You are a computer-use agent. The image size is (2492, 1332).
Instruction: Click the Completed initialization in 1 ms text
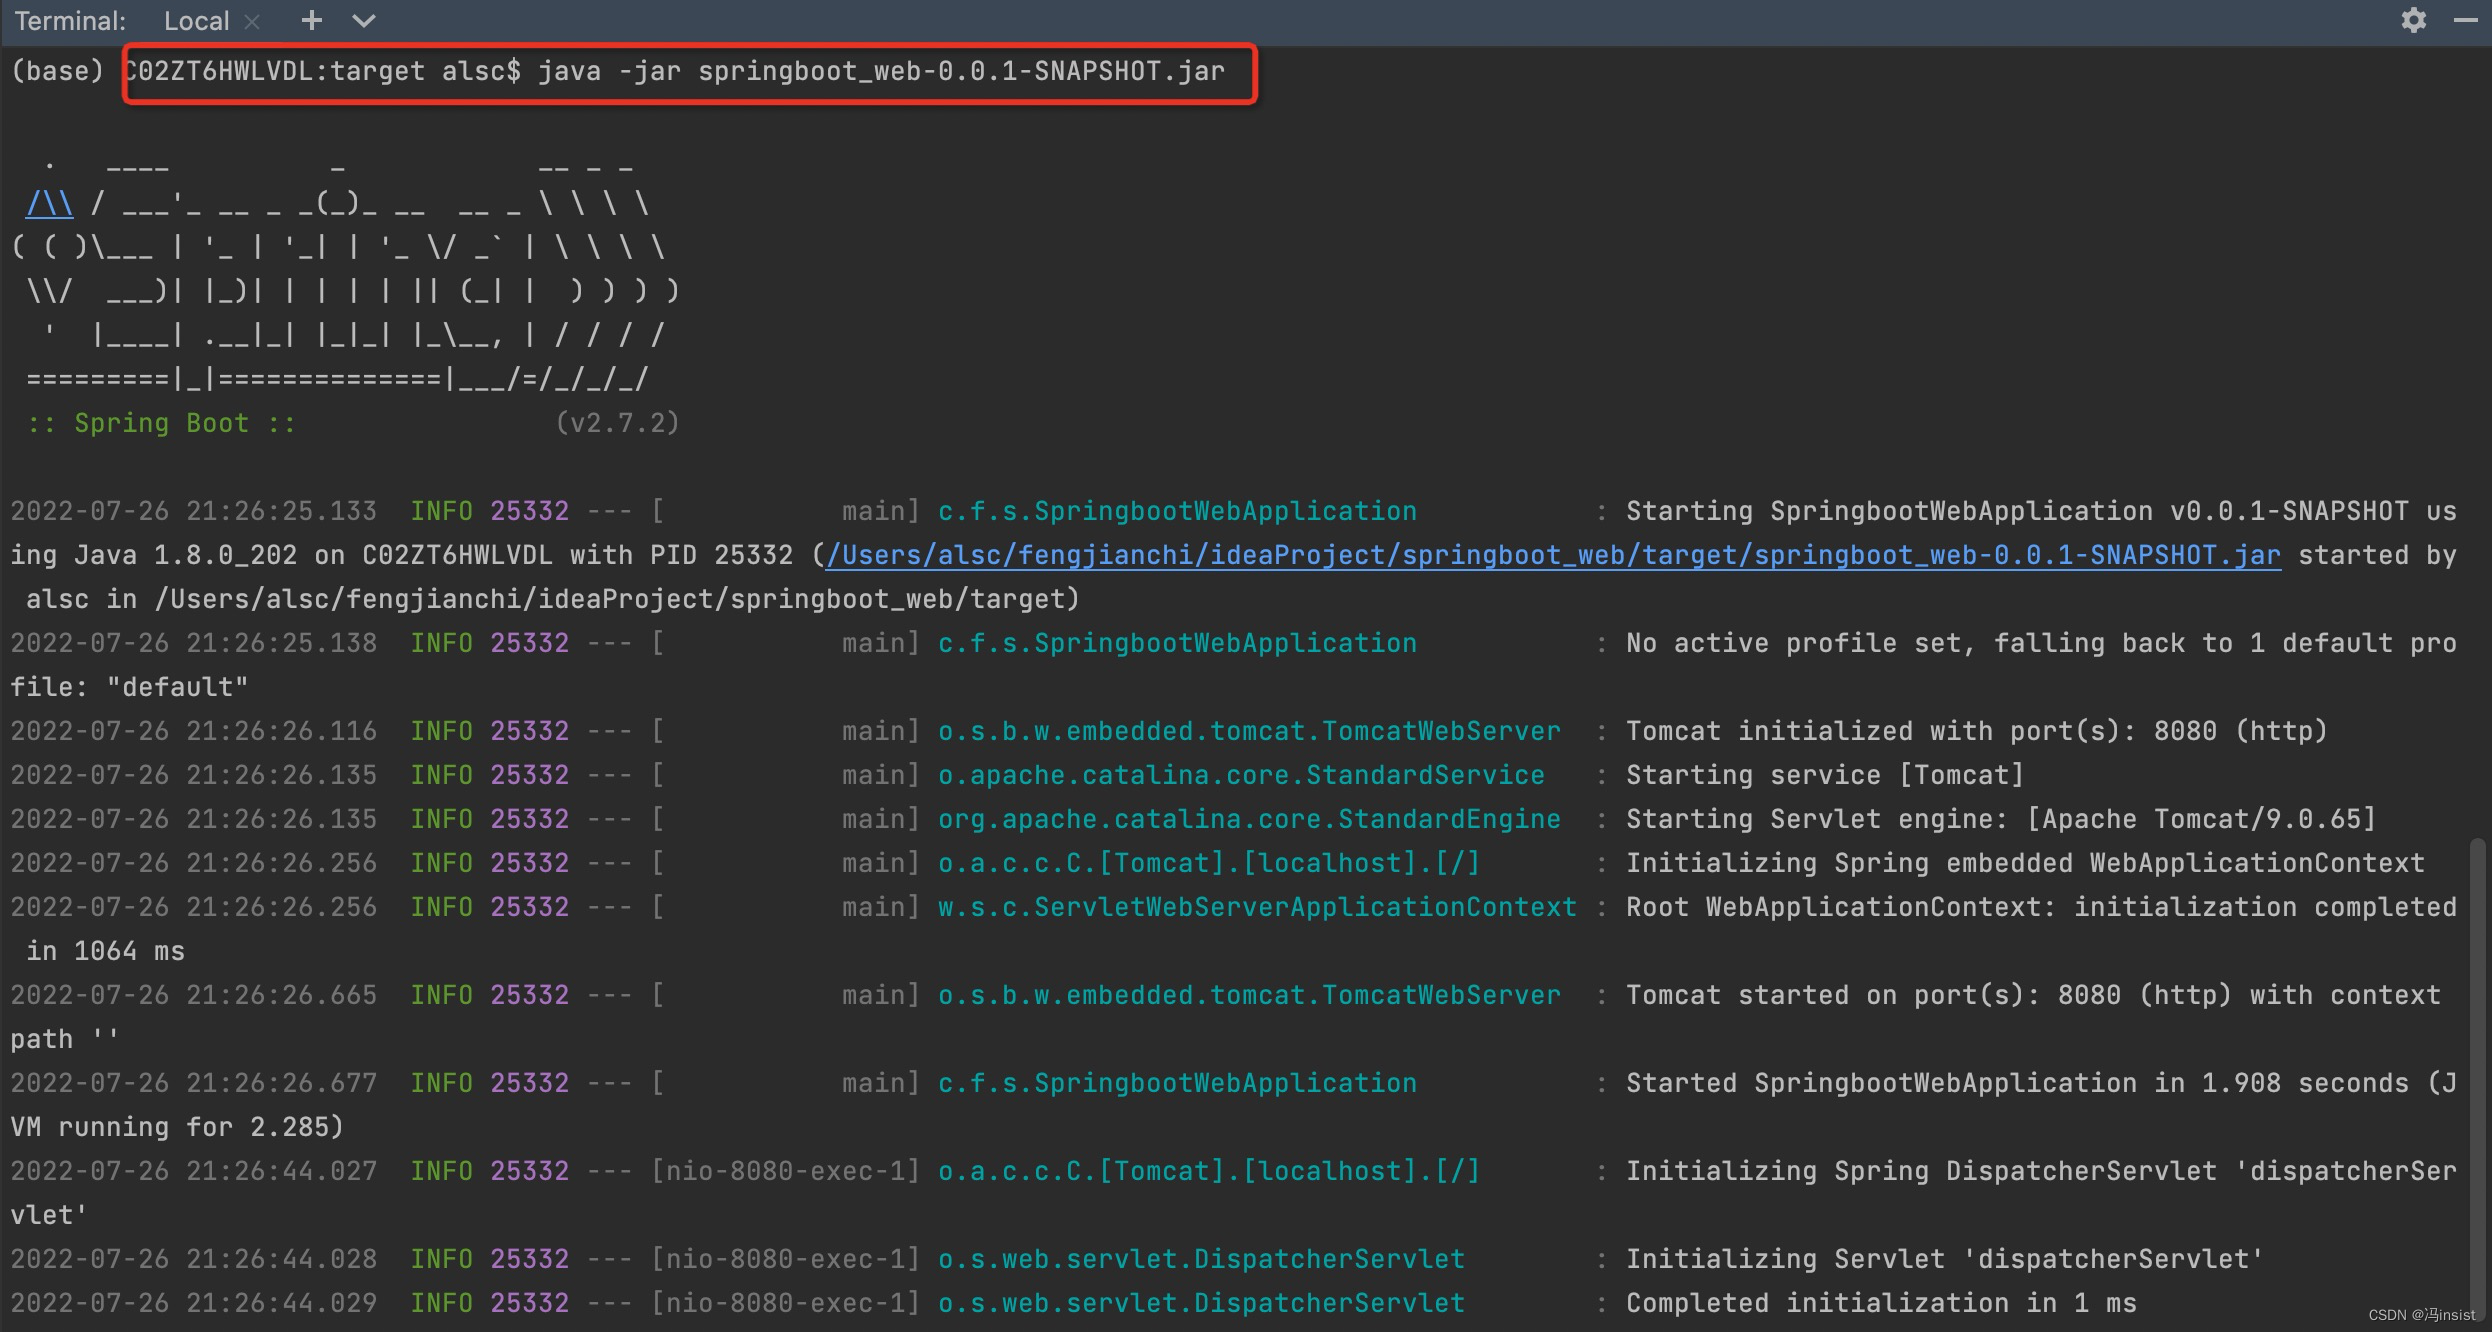1880,1303
